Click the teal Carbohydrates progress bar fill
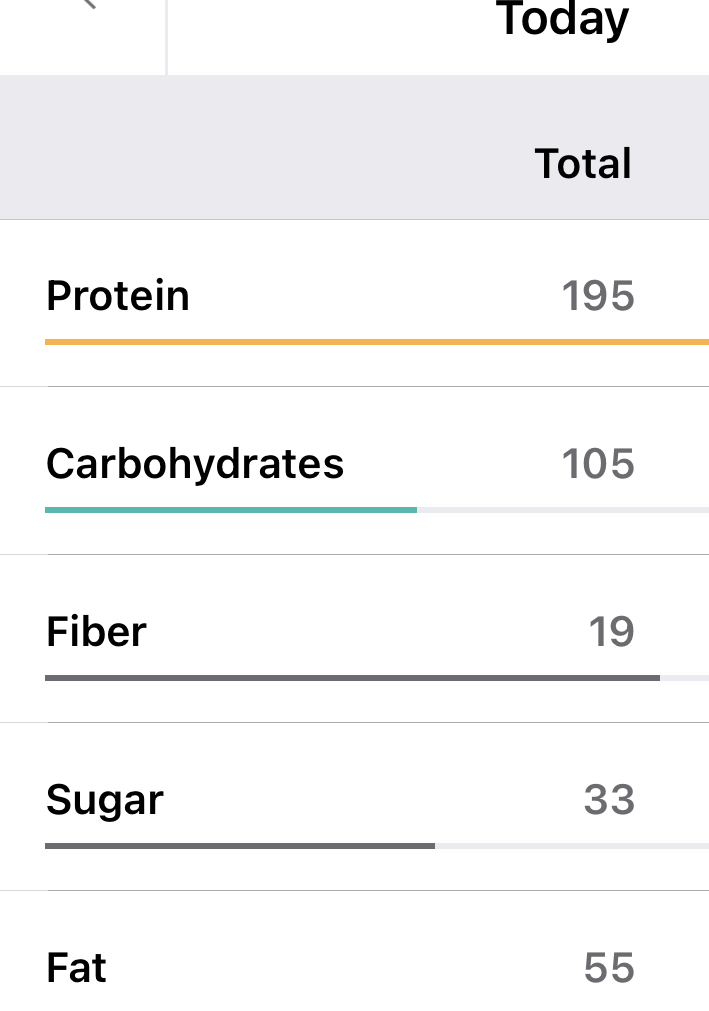Screen dimensions: 709x1011 [x=230, y=510]
